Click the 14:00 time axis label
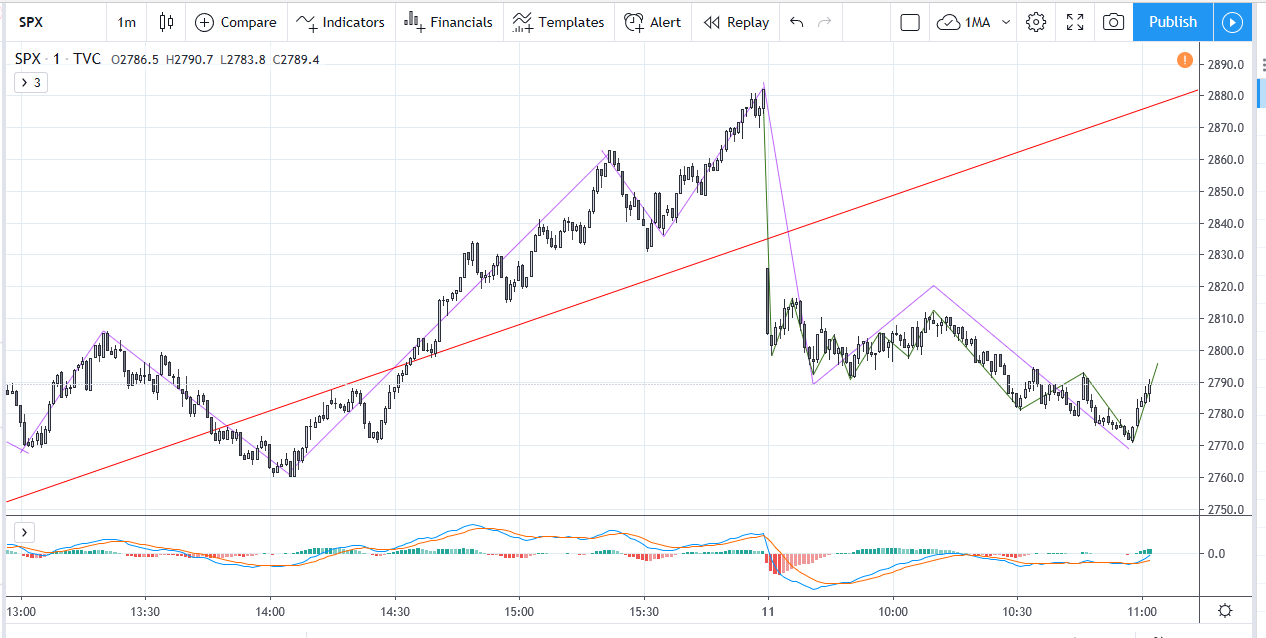1266x638 pixels. click(x=270, y=611)
